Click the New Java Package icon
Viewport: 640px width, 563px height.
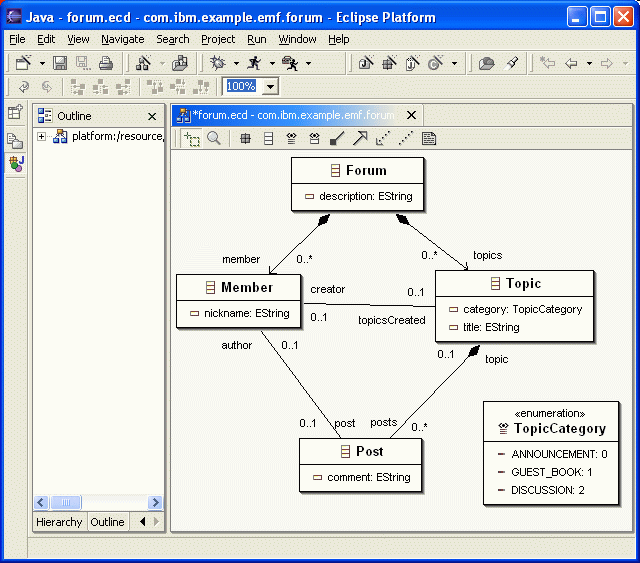[x=389, y=63]
